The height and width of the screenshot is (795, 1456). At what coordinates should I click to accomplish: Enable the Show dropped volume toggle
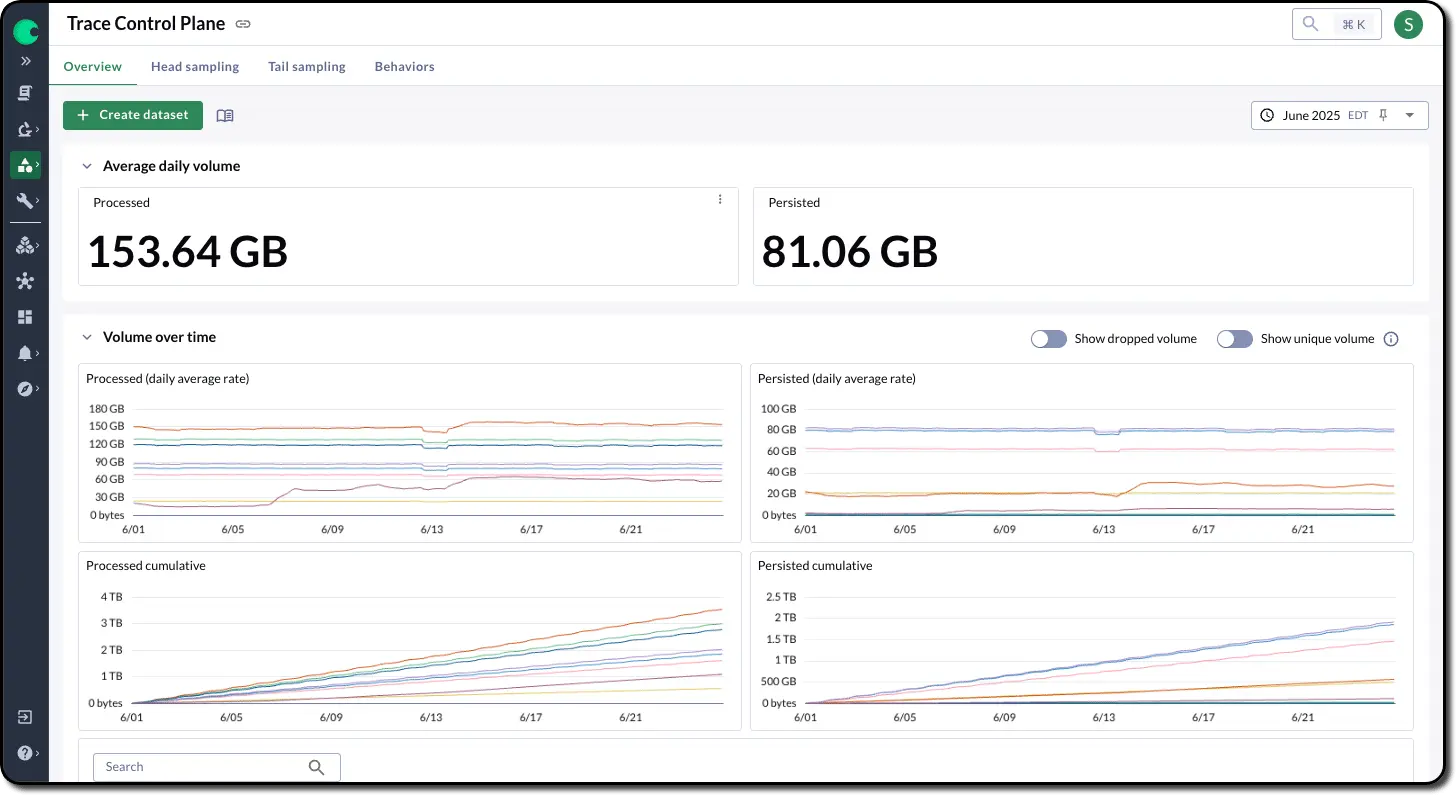click(x=1049, y=339)
